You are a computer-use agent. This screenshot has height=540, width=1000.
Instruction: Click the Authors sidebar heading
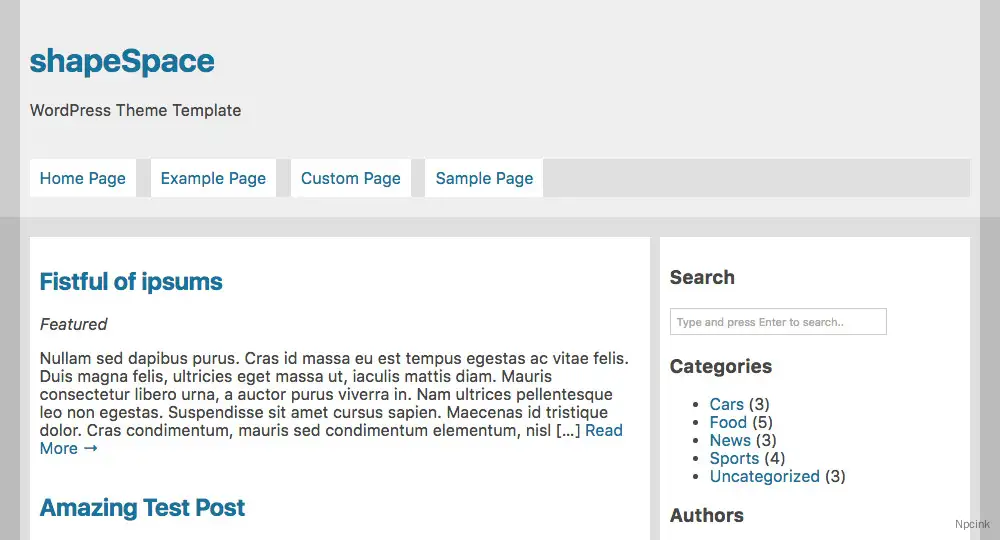706,515
